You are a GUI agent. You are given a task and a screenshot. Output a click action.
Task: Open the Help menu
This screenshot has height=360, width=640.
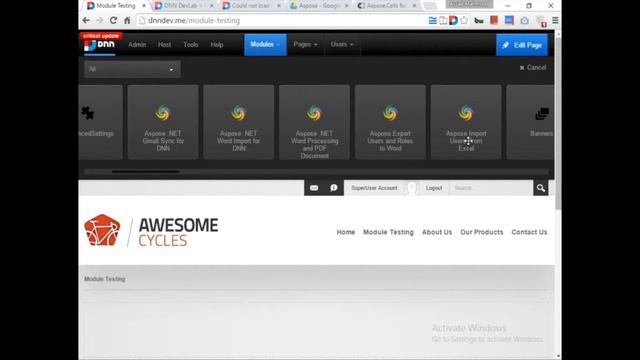217,44
